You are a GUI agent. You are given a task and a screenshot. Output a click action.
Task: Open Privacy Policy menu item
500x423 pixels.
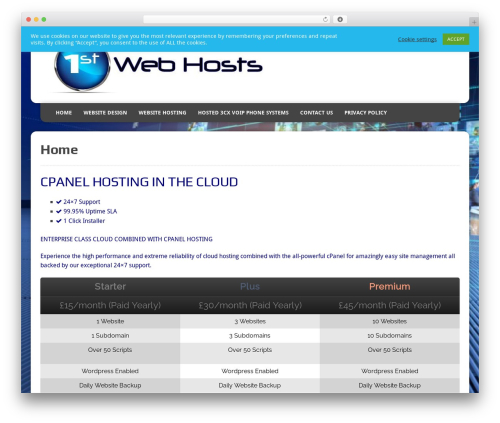click(x=366, y=113)
